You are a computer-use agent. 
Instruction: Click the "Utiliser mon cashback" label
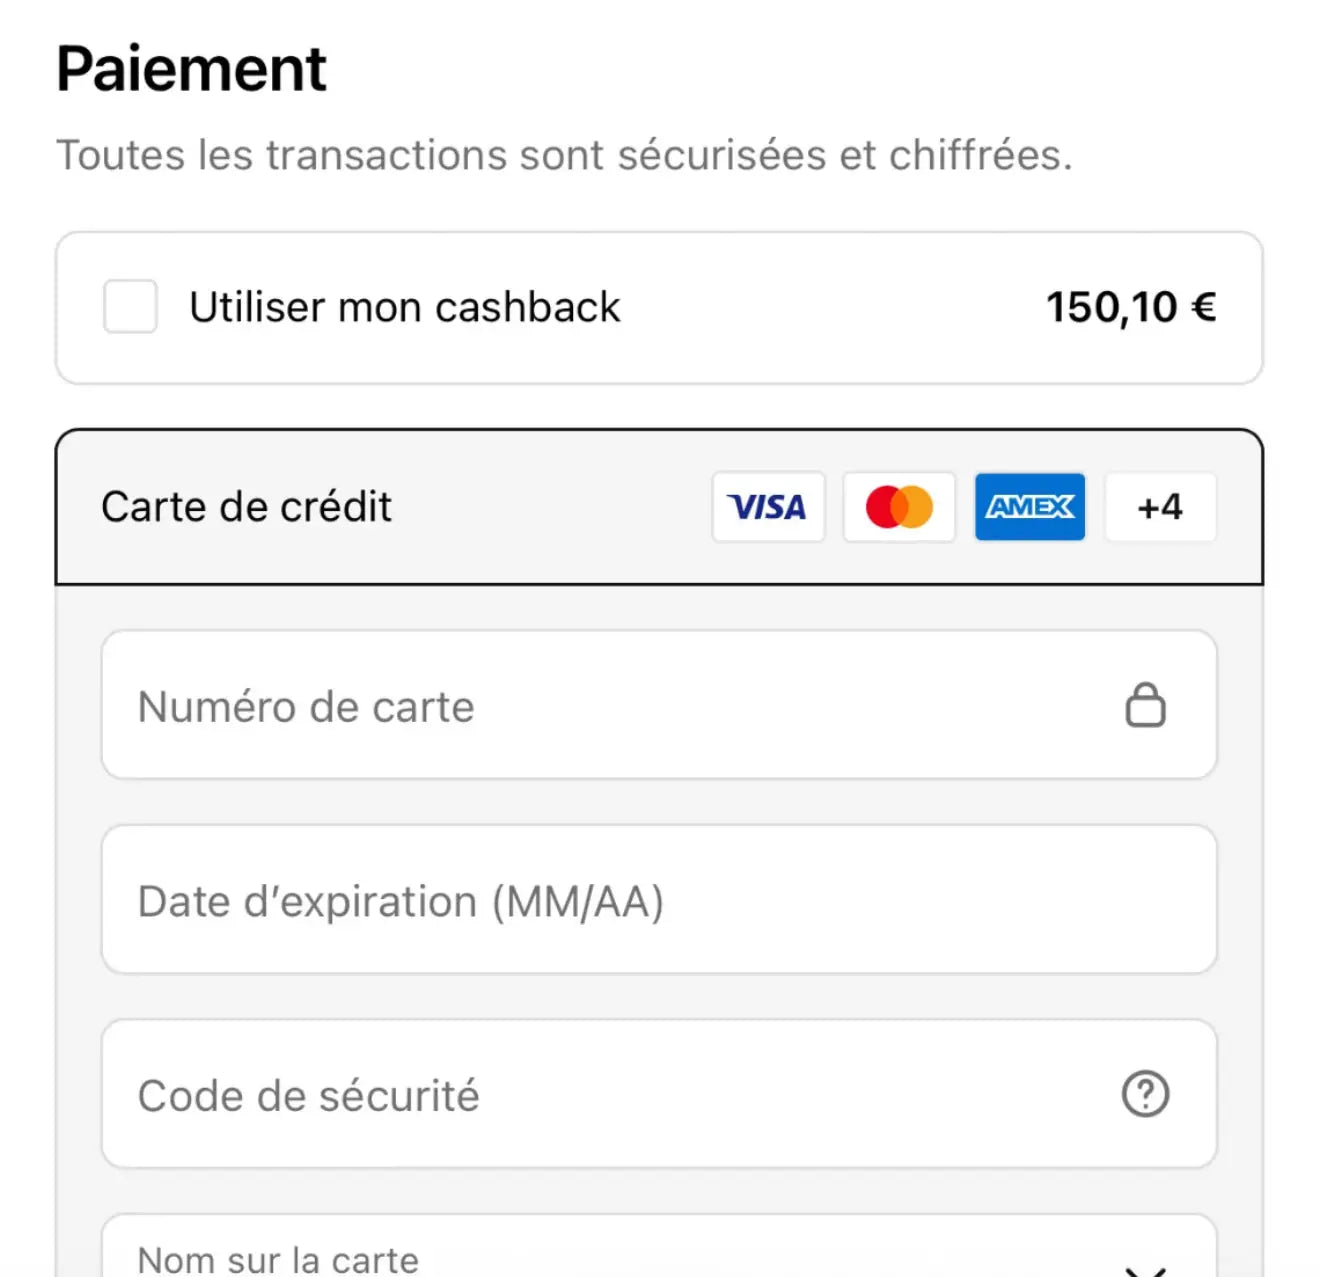[404, 307]
